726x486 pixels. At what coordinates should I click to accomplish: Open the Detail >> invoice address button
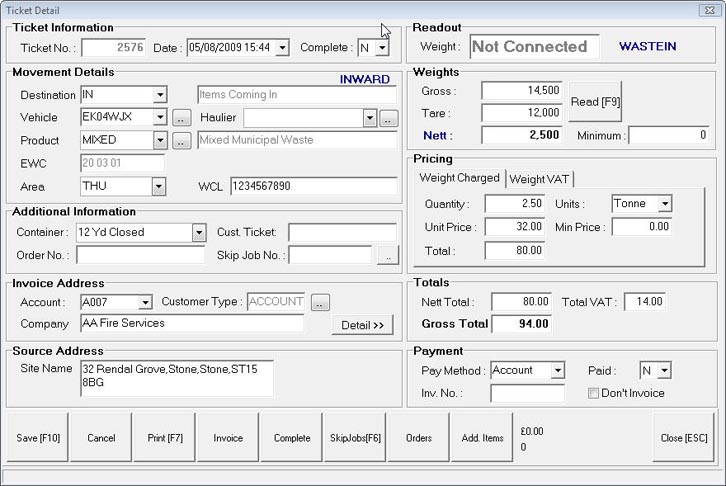[362, 325]
